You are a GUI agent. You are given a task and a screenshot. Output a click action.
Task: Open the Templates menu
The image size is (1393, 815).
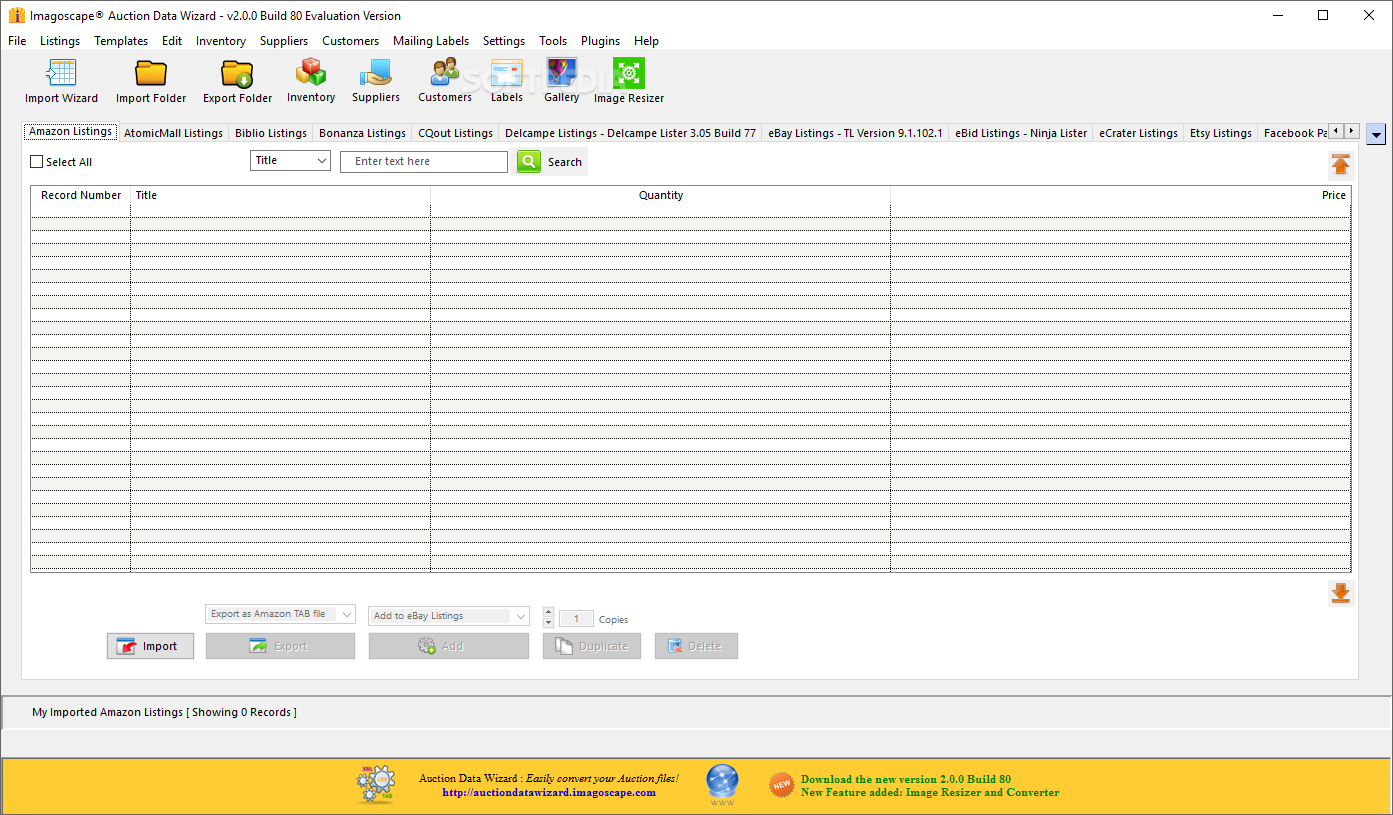pyautogui.click(x=121, y=41)
